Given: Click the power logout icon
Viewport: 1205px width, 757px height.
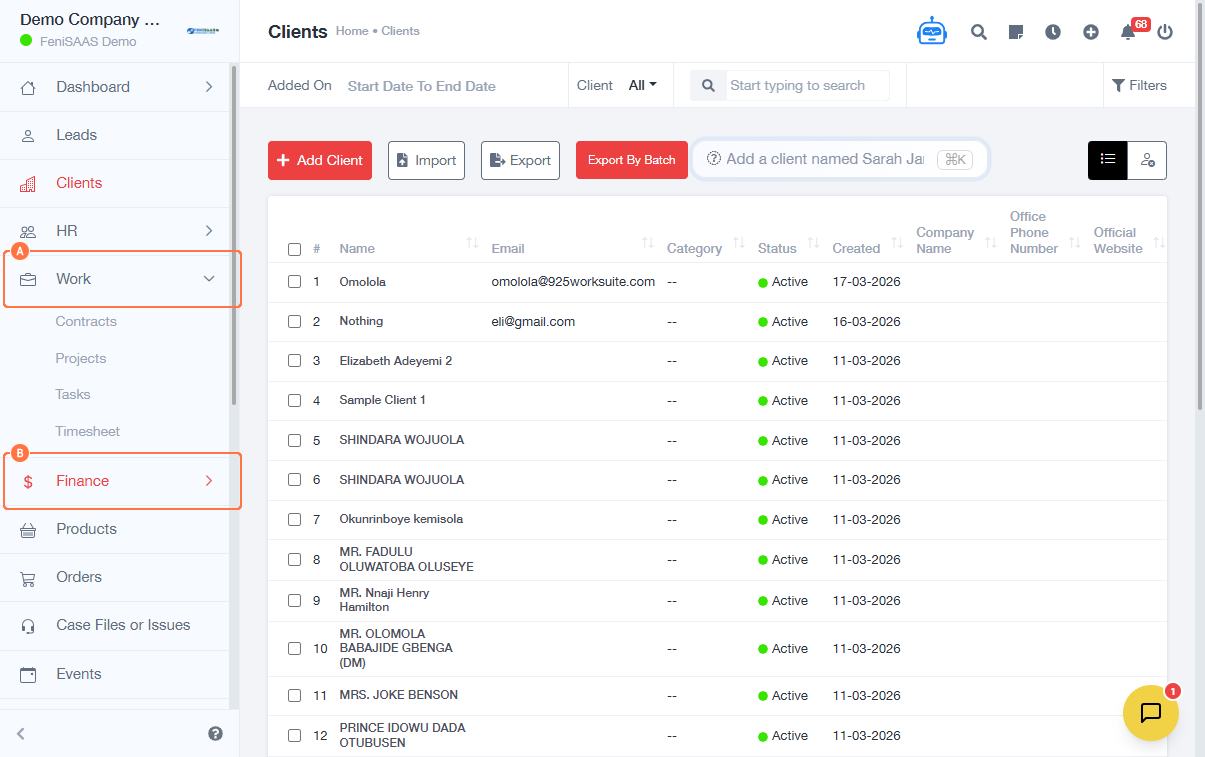Looking at the screenshot, I should point(1164,32).
